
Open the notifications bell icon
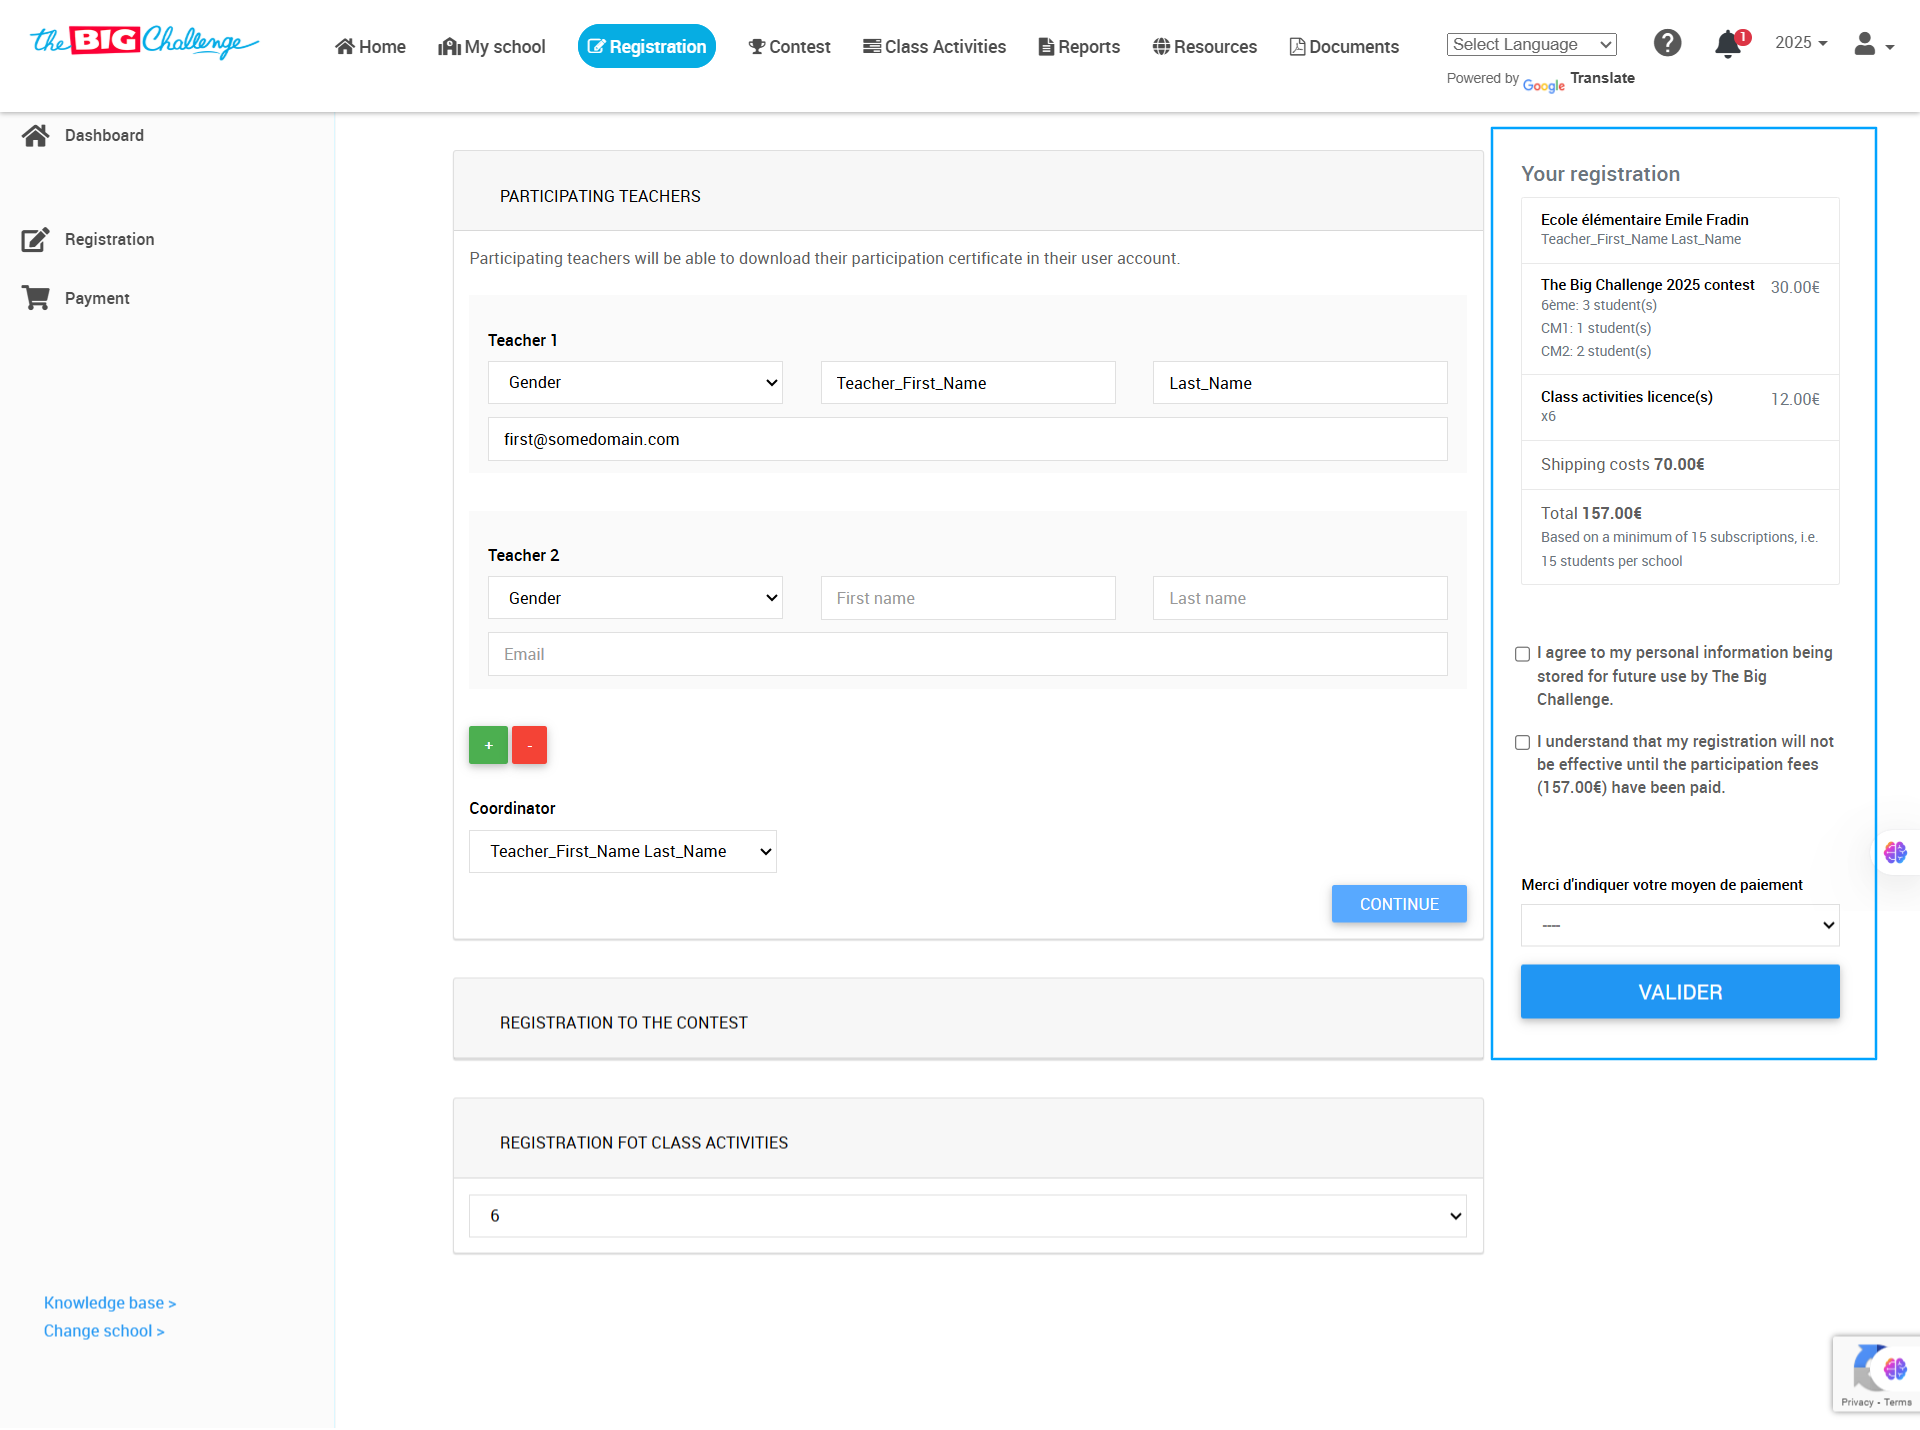[1728, 44]
